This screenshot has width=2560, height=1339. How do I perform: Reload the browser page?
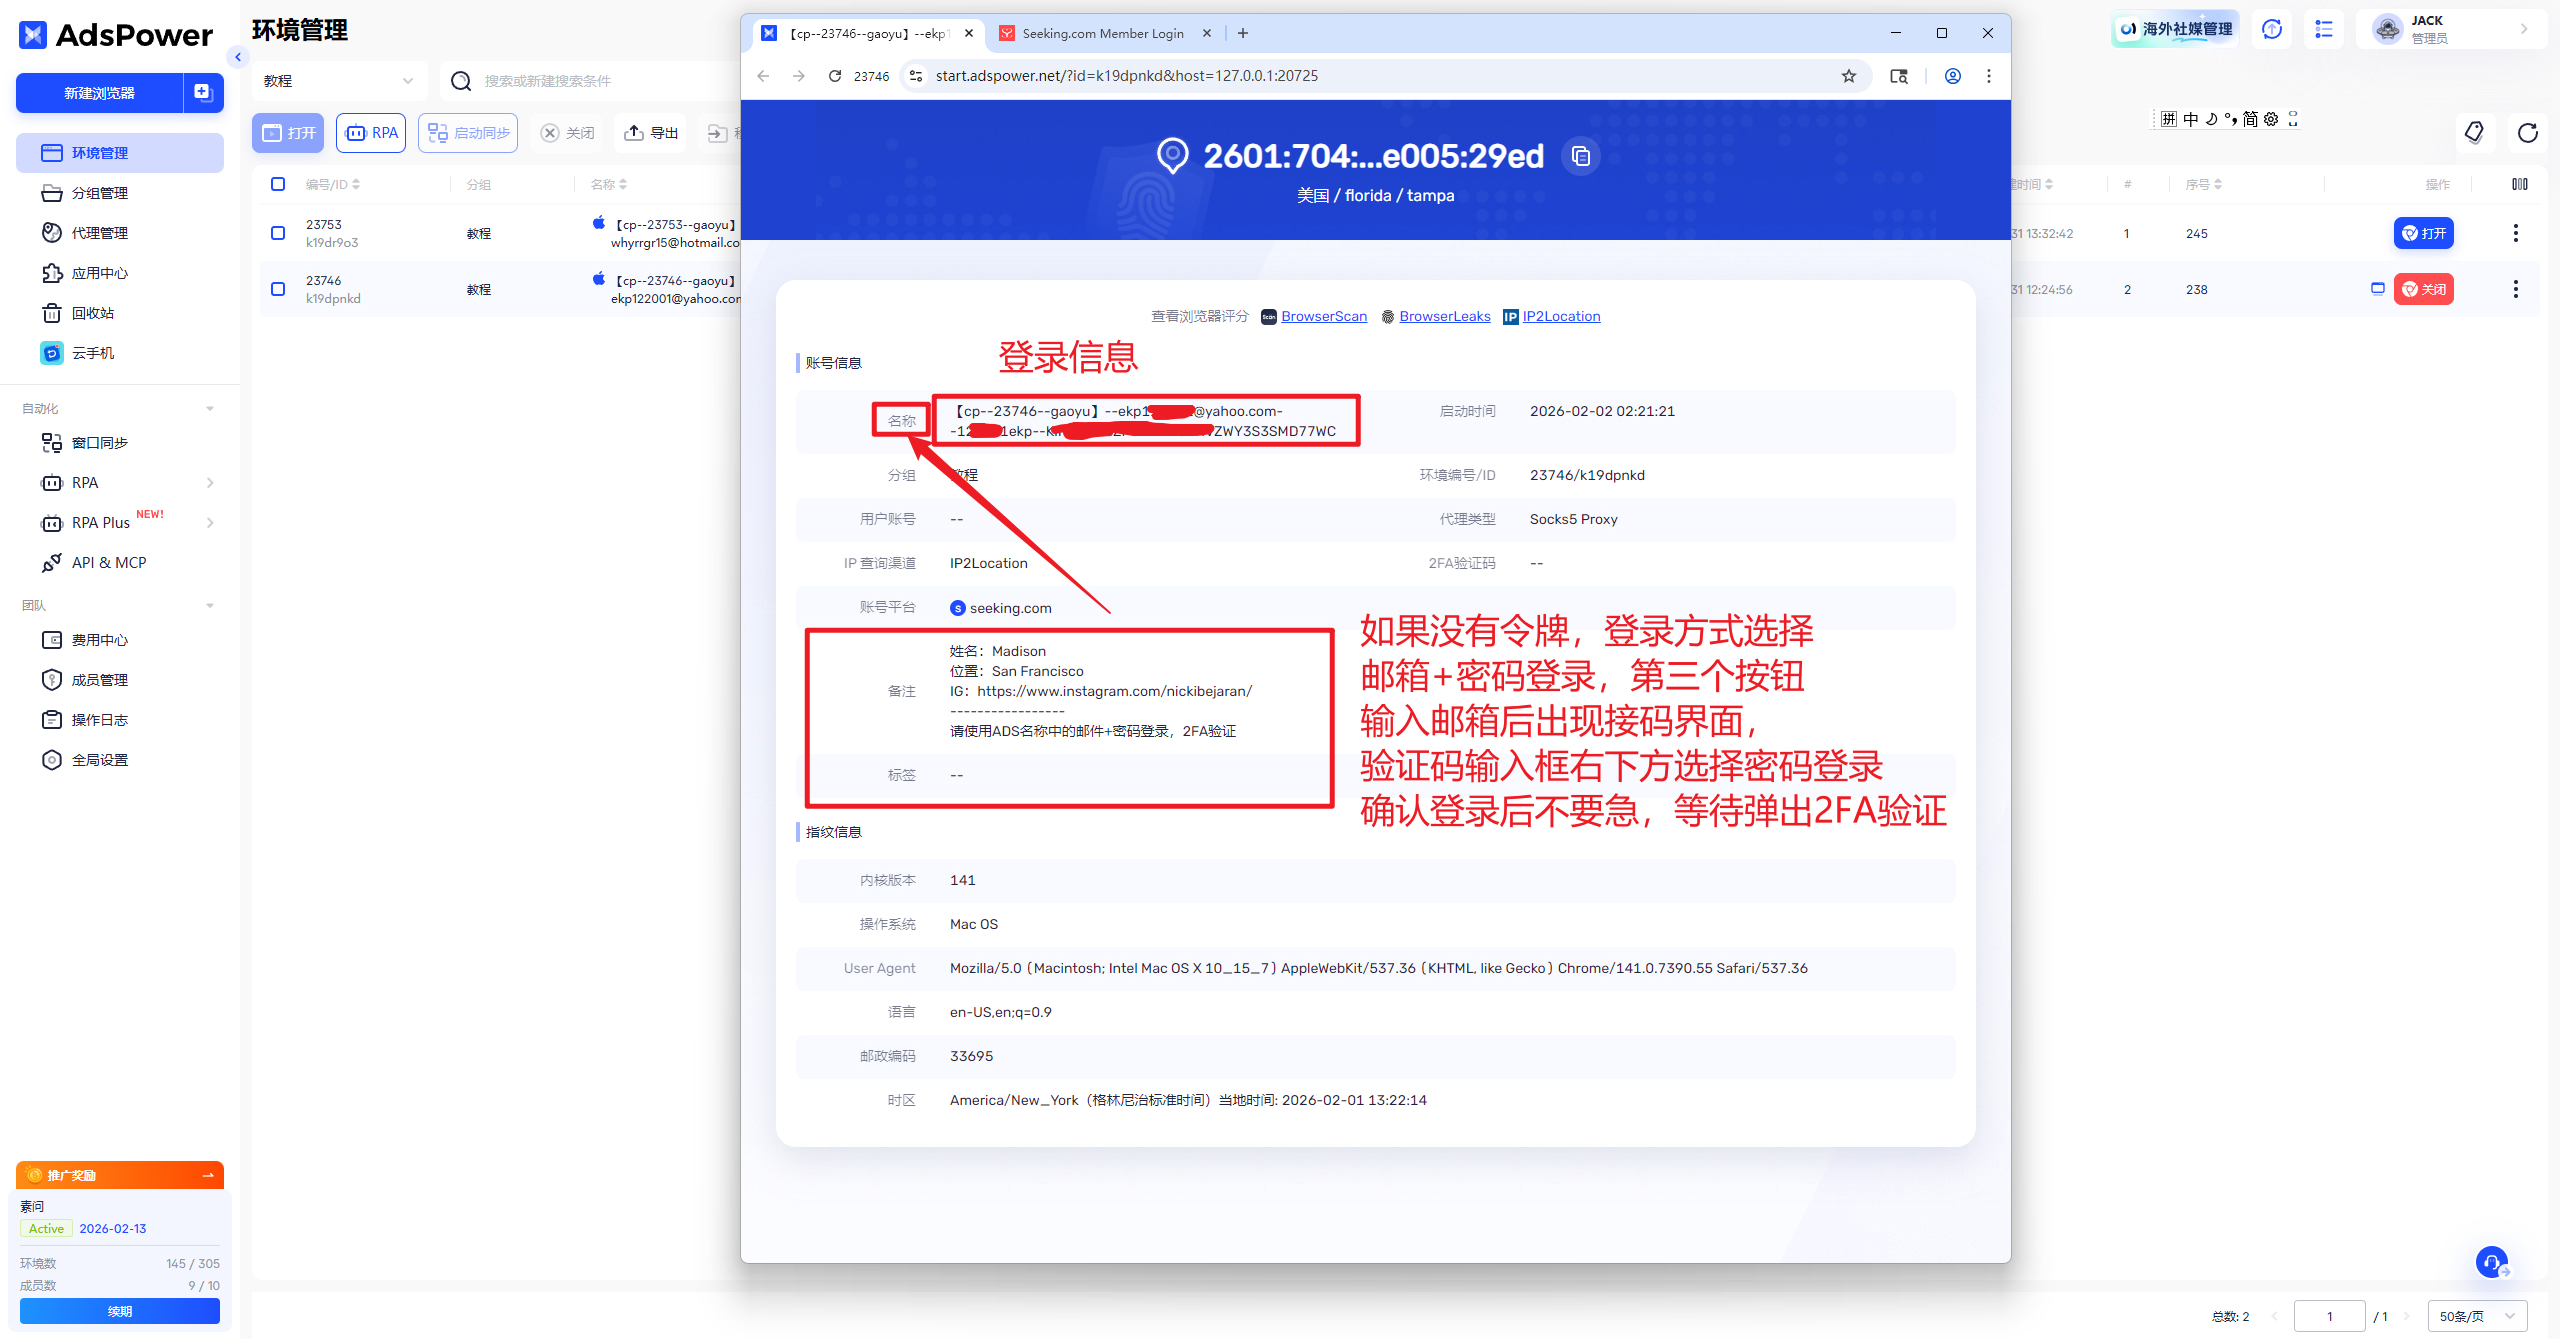[x=835, y=76]
